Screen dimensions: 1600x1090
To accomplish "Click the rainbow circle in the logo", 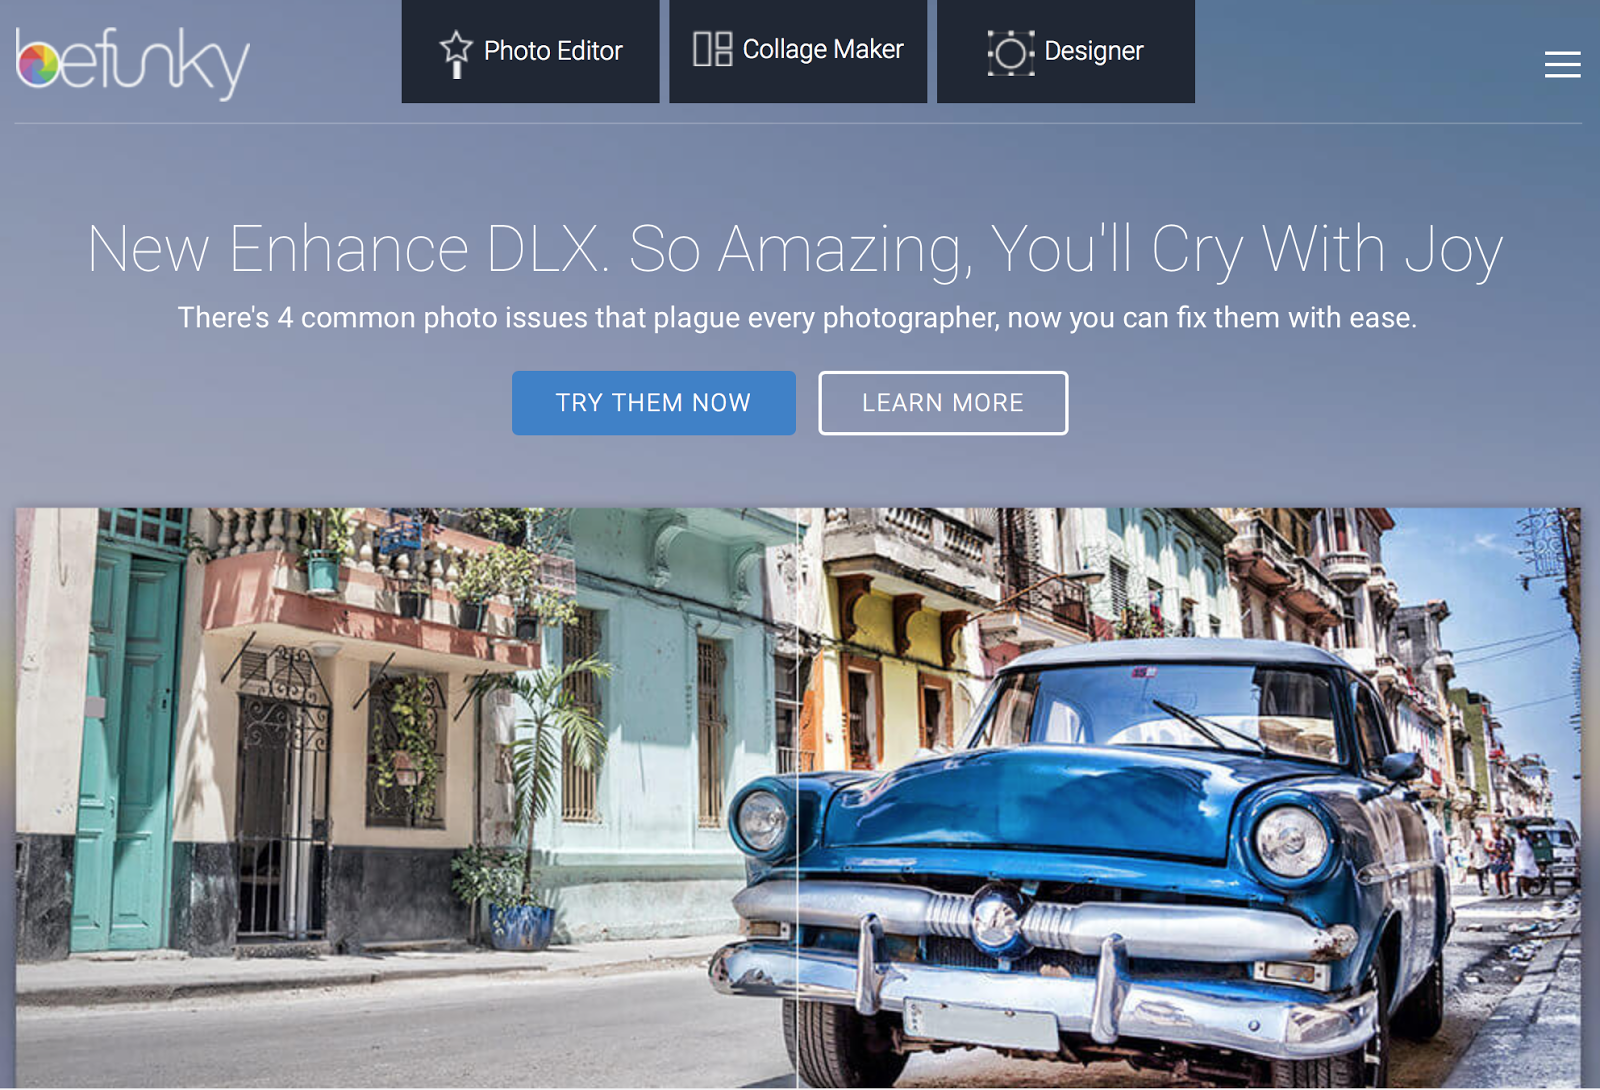I will tap(38, 66).
